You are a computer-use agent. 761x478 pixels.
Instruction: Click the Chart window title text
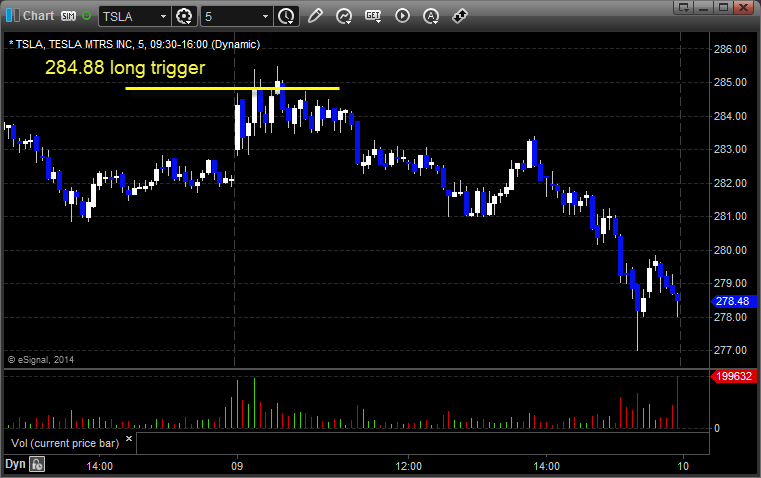[38, 16]
